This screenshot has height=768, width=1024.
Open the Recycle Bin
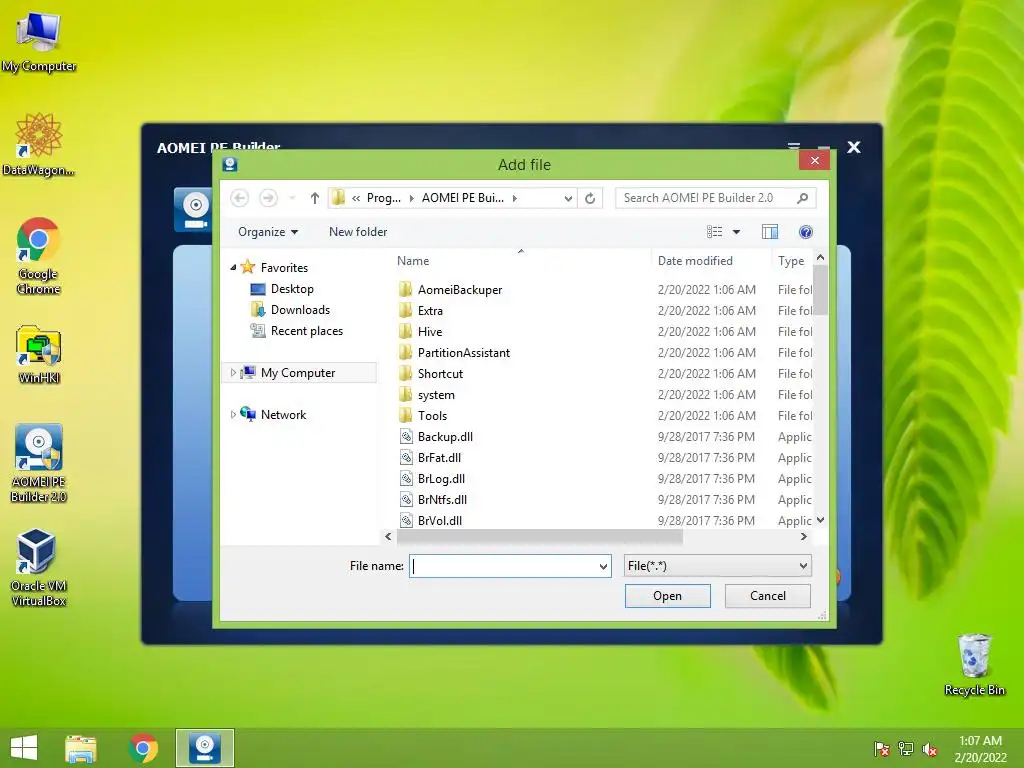(974, 664)
